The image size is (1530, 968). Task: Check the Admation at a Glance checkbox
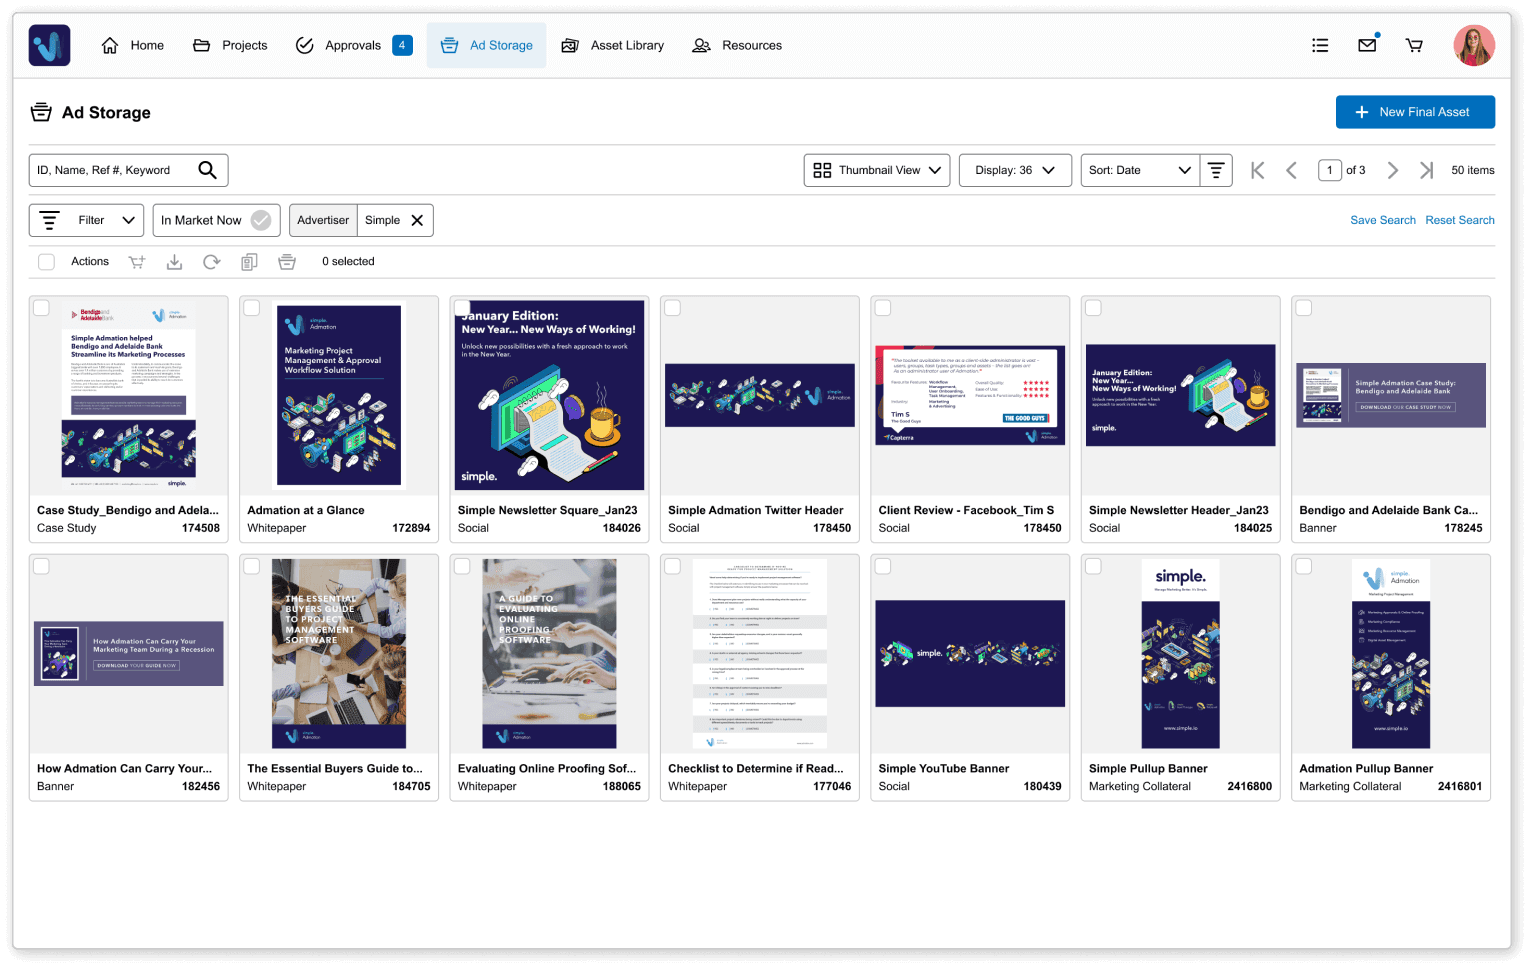(x=252, y=308)
